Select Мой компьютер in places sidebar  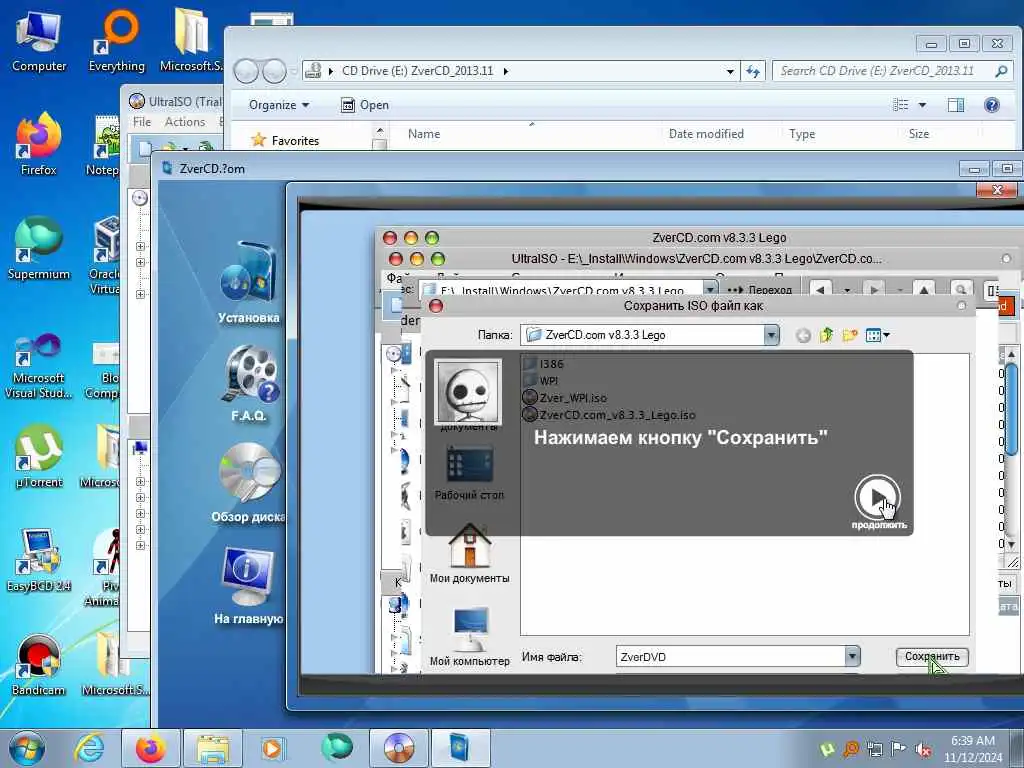click(x=469, y=637)
